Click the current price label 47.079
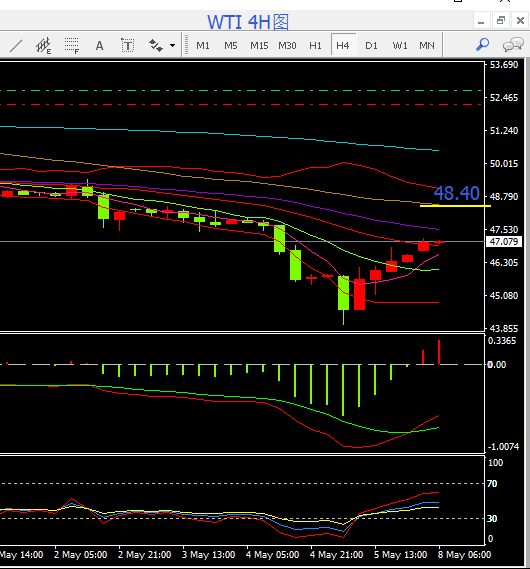Screen dimensions: 530x569 pos(504,242)
